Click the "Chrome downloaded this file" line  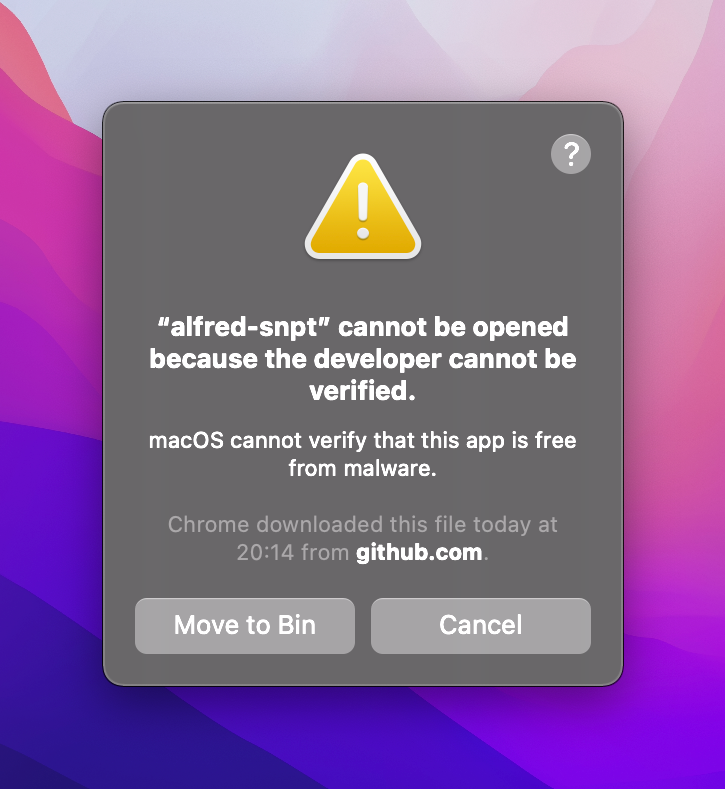[x=362, y=524]
